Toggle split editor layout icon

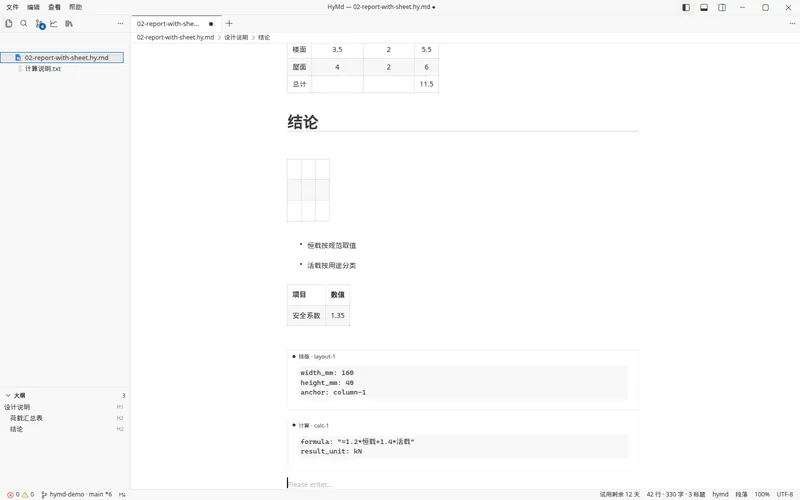click(x=722, y=7)
